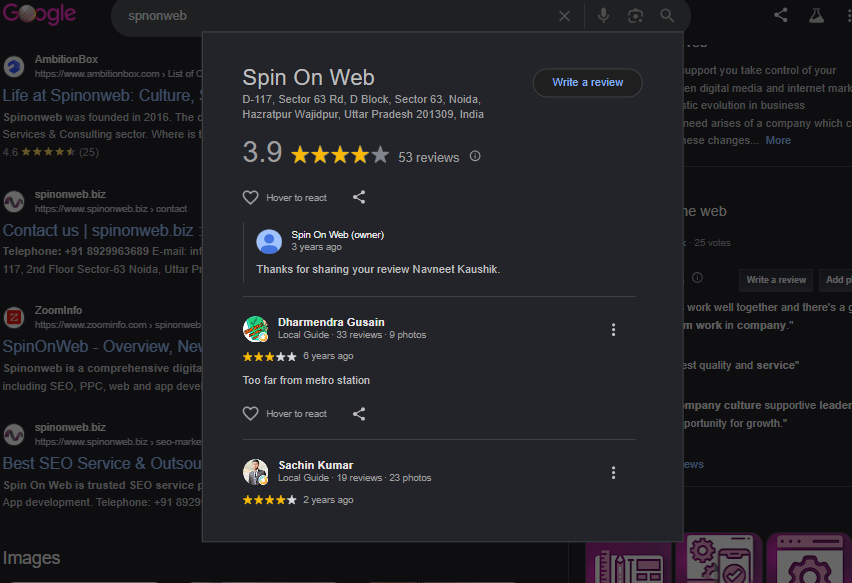Viewport: 852px width, 583px height.
Task: Share Dharmendra Gusain's review
Action: (359, 414)
